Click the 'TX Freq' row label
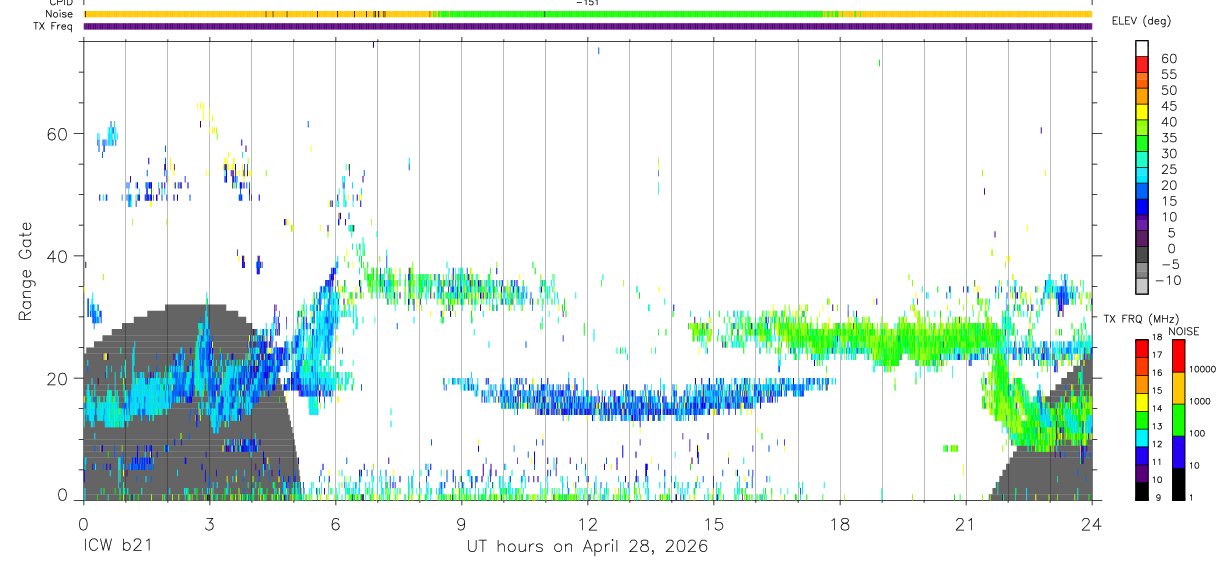 pyautogui.click(x=54, y=26)
